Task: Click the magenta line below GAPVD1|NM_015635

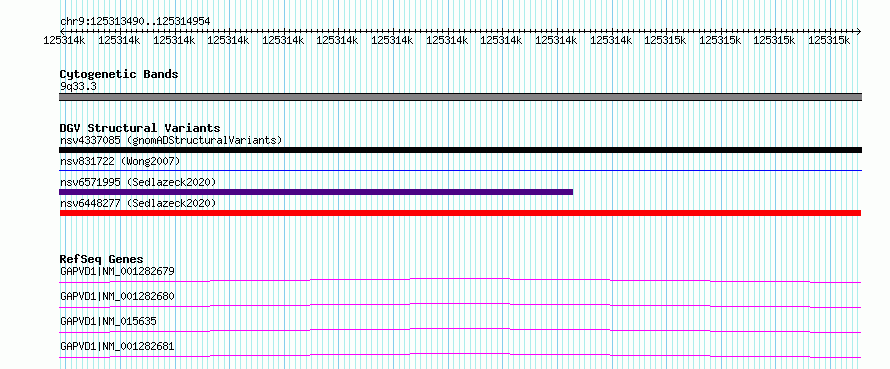Action: [x=460, y=330]
